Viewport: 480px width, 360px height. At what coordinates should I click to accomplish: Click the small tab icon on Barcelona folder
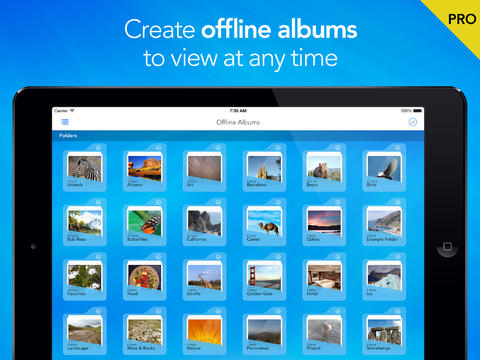click(278, 148)
